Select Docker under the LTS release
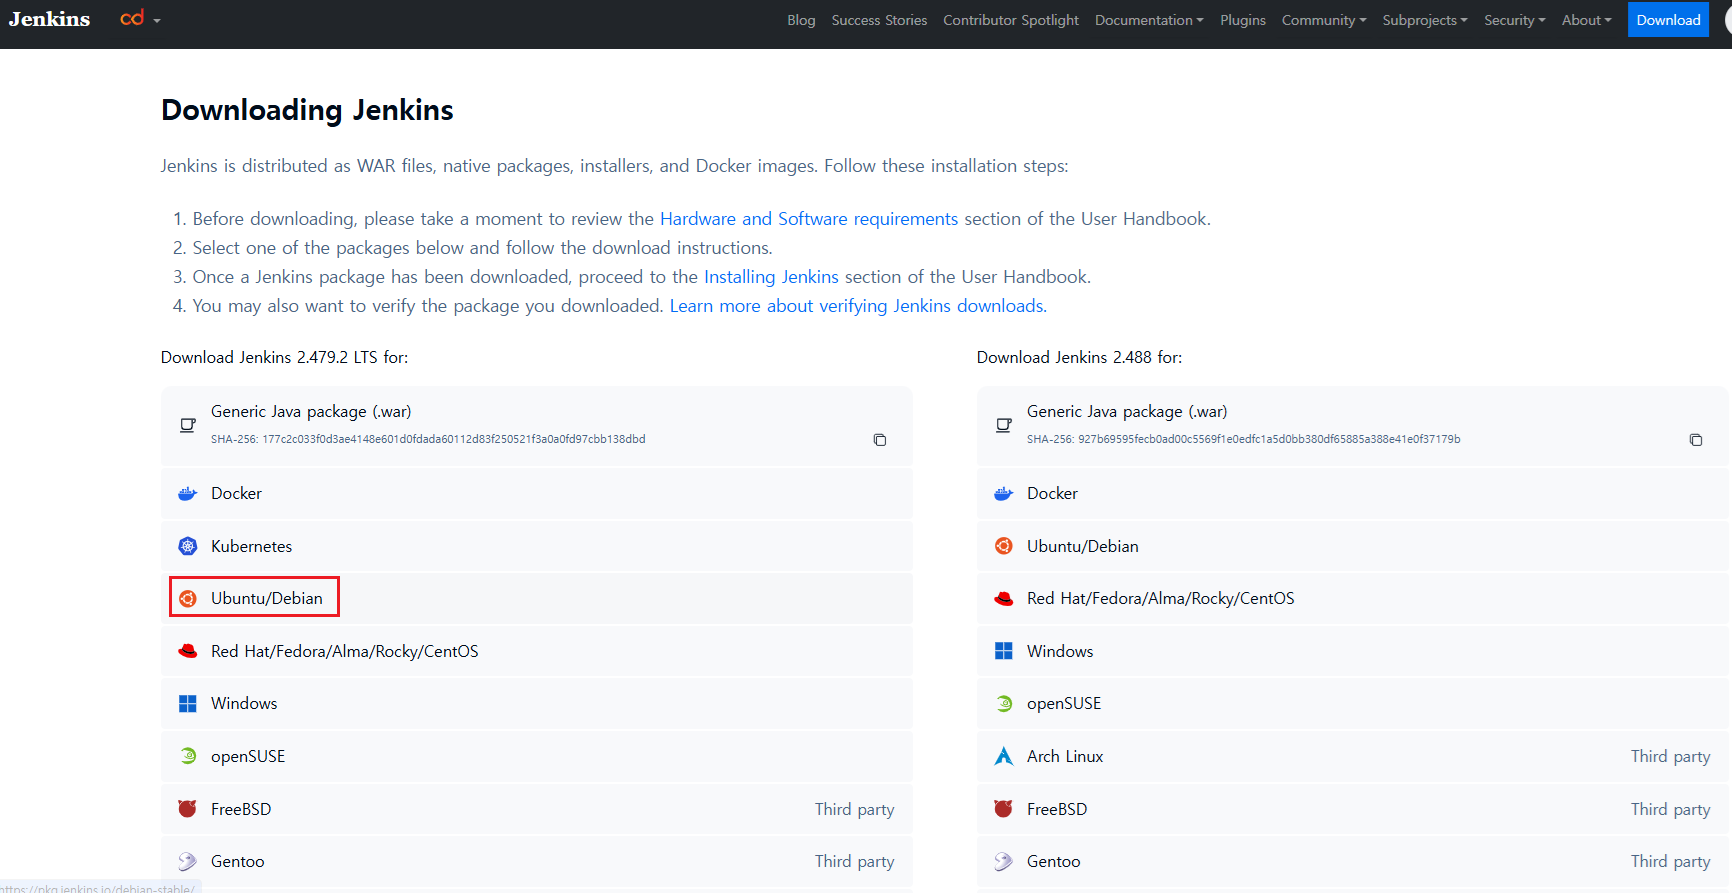1732x893 pixels. point(537,493)
